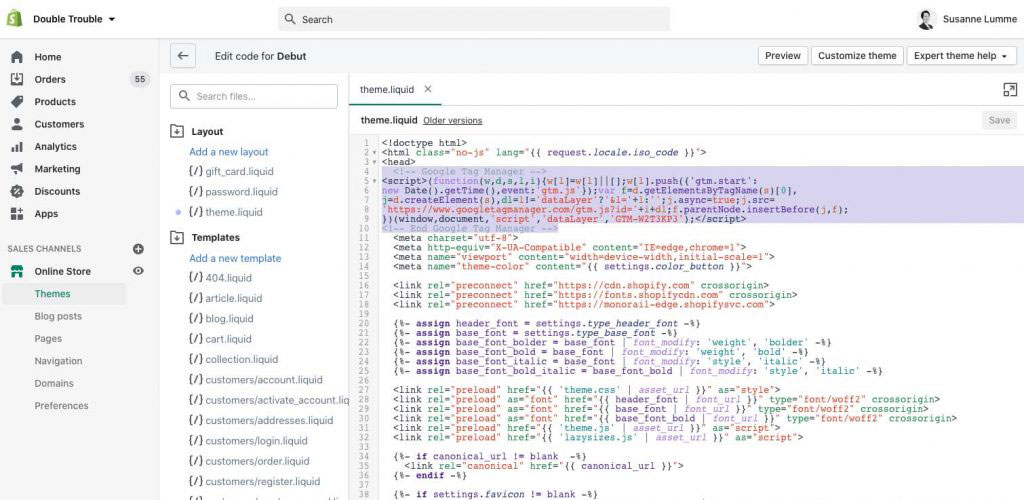Click the Save button
Screen dimensions: 1024x500
coord(999,120)
